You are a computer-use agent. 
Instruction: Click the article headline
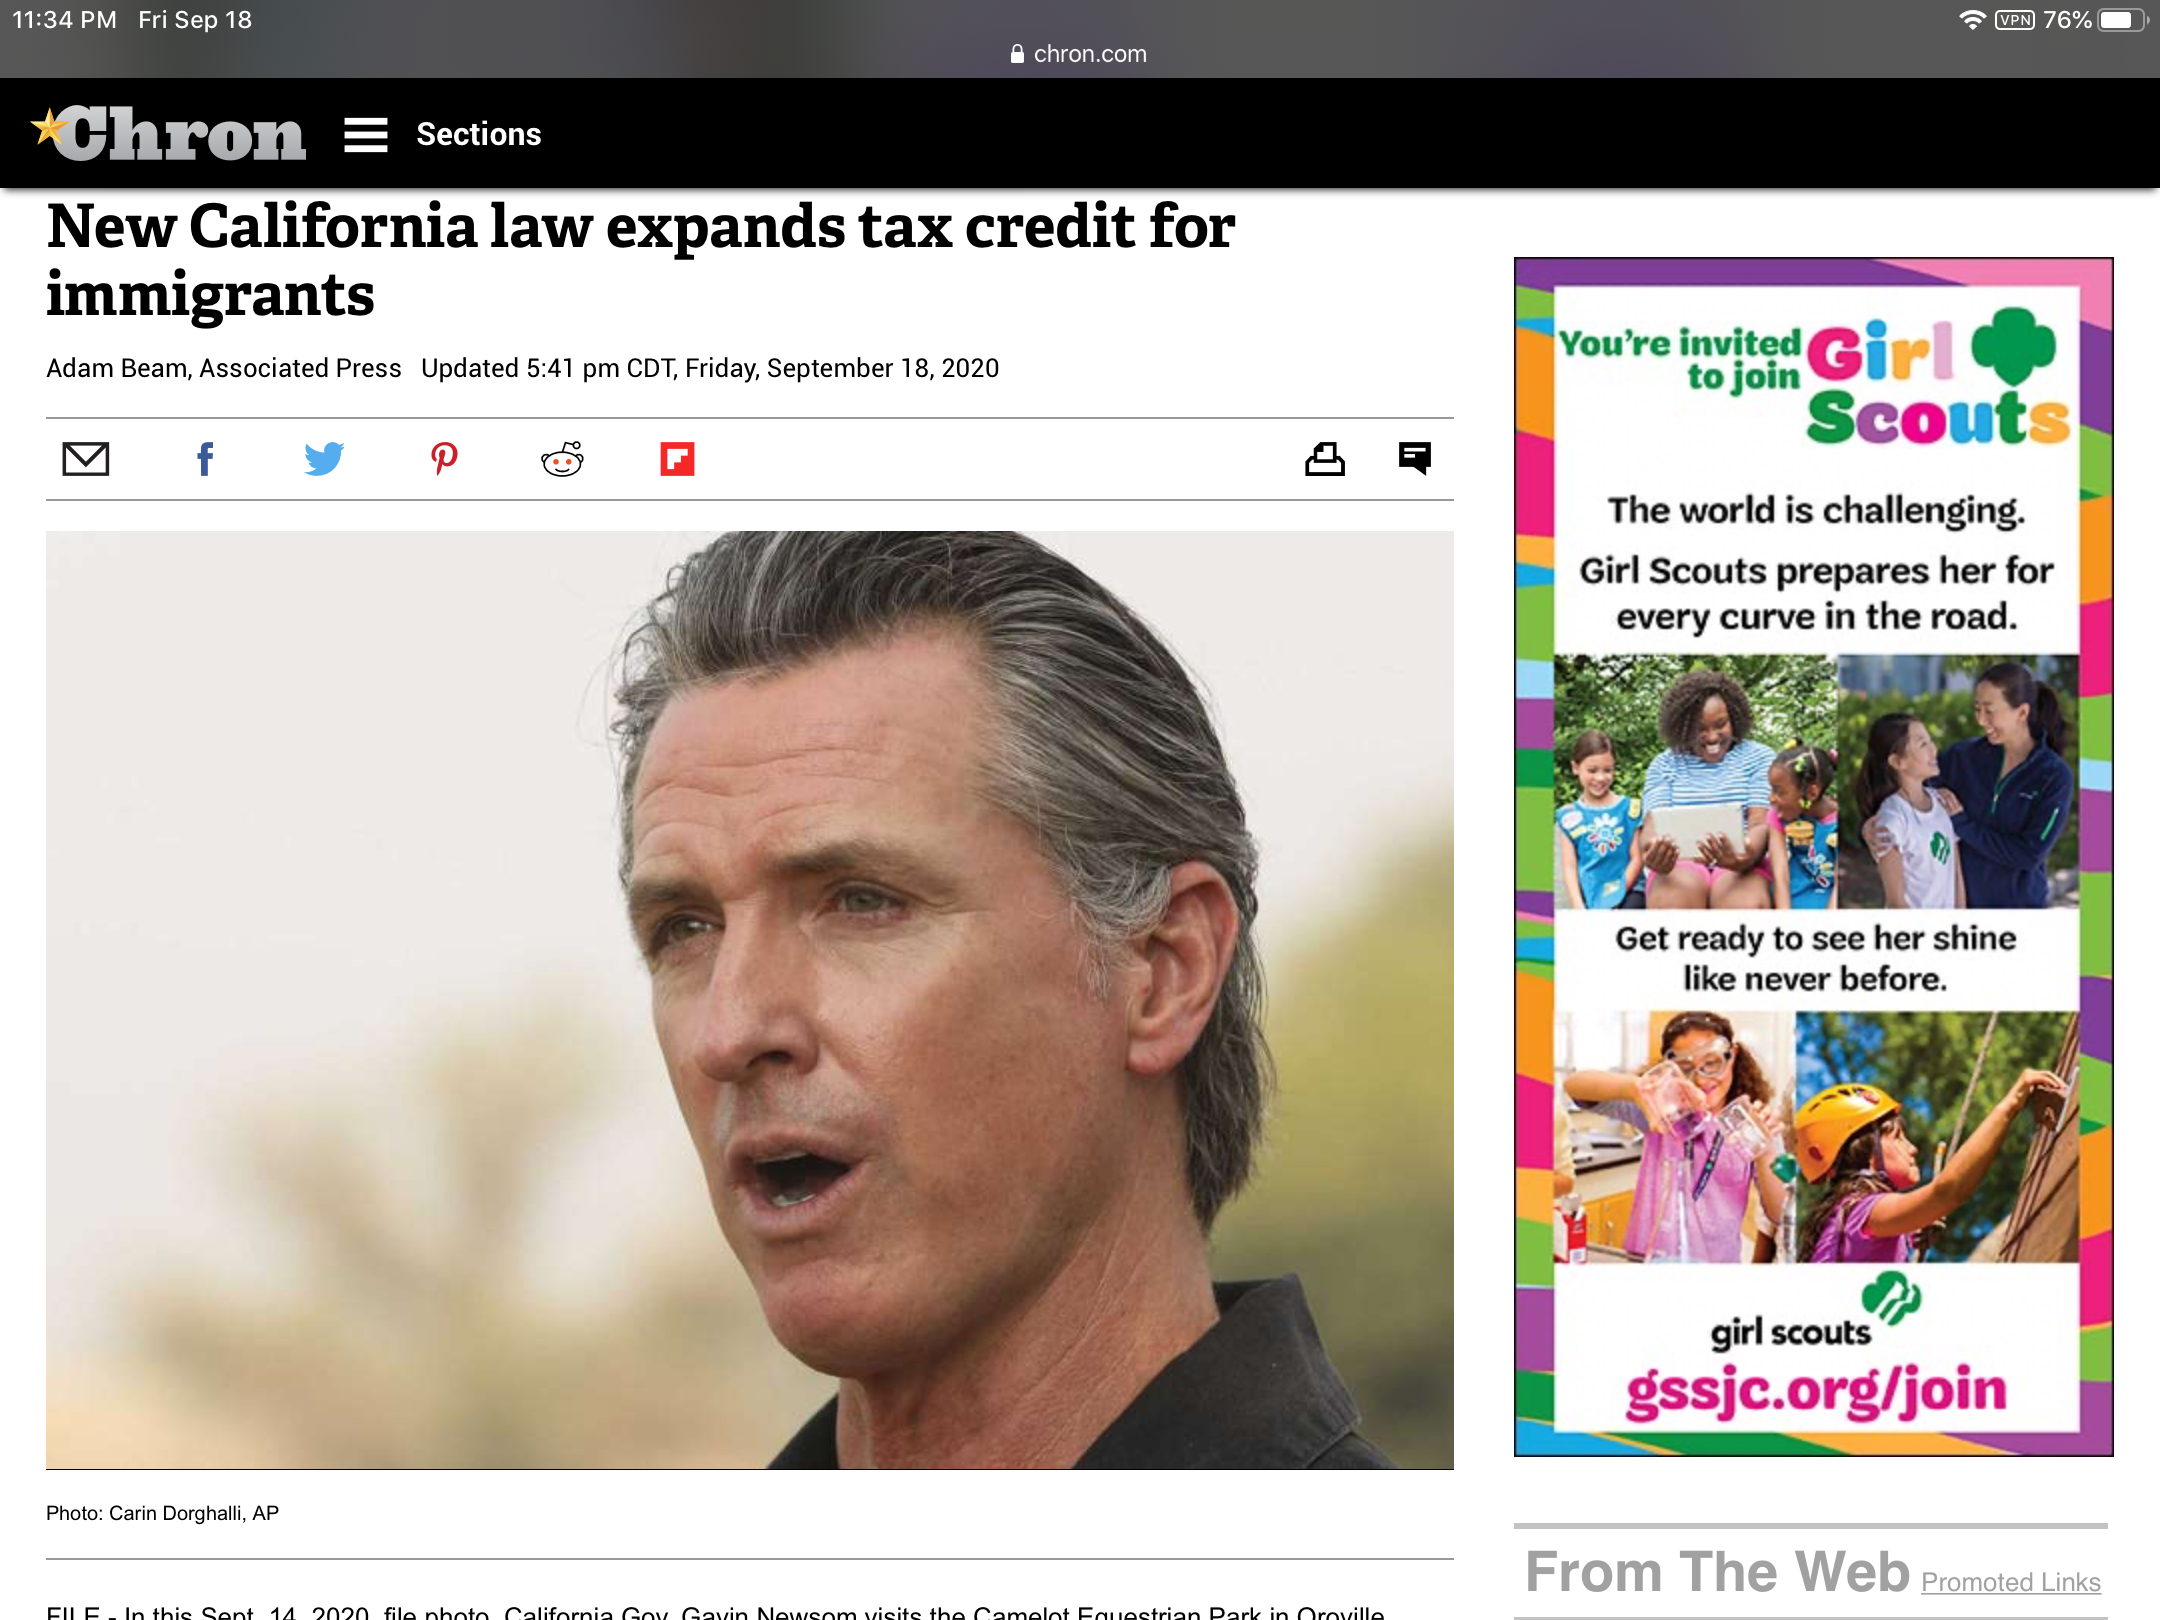[641, 260]
